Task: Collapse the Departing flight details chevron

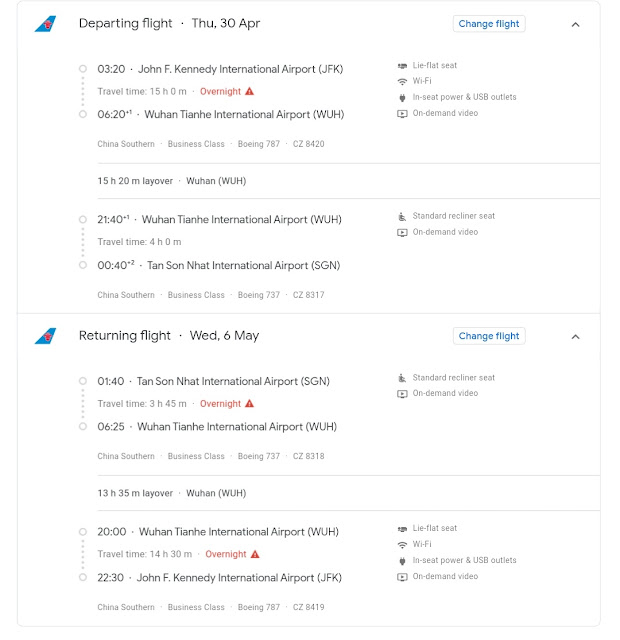Action: [x=575, y=24]
